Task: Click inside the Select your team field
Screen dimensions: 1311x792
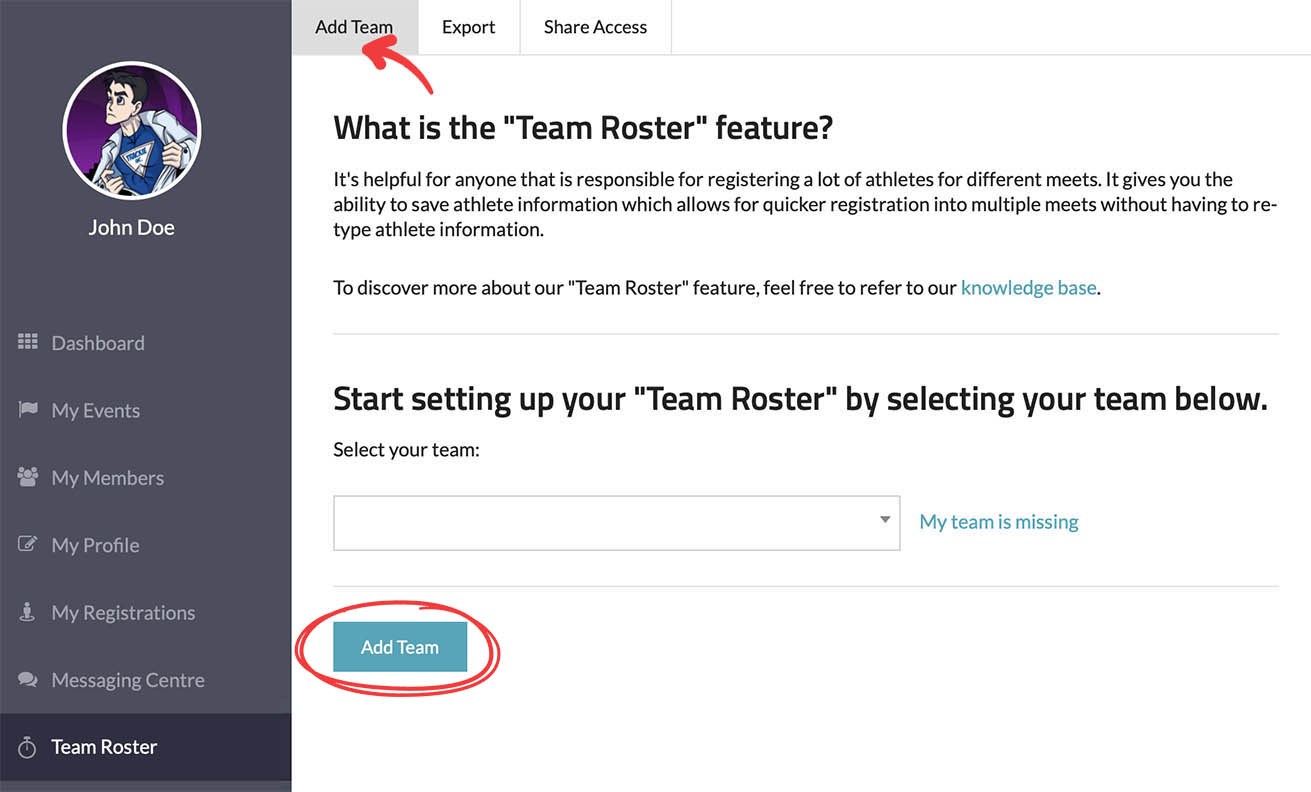Action: 600,522
